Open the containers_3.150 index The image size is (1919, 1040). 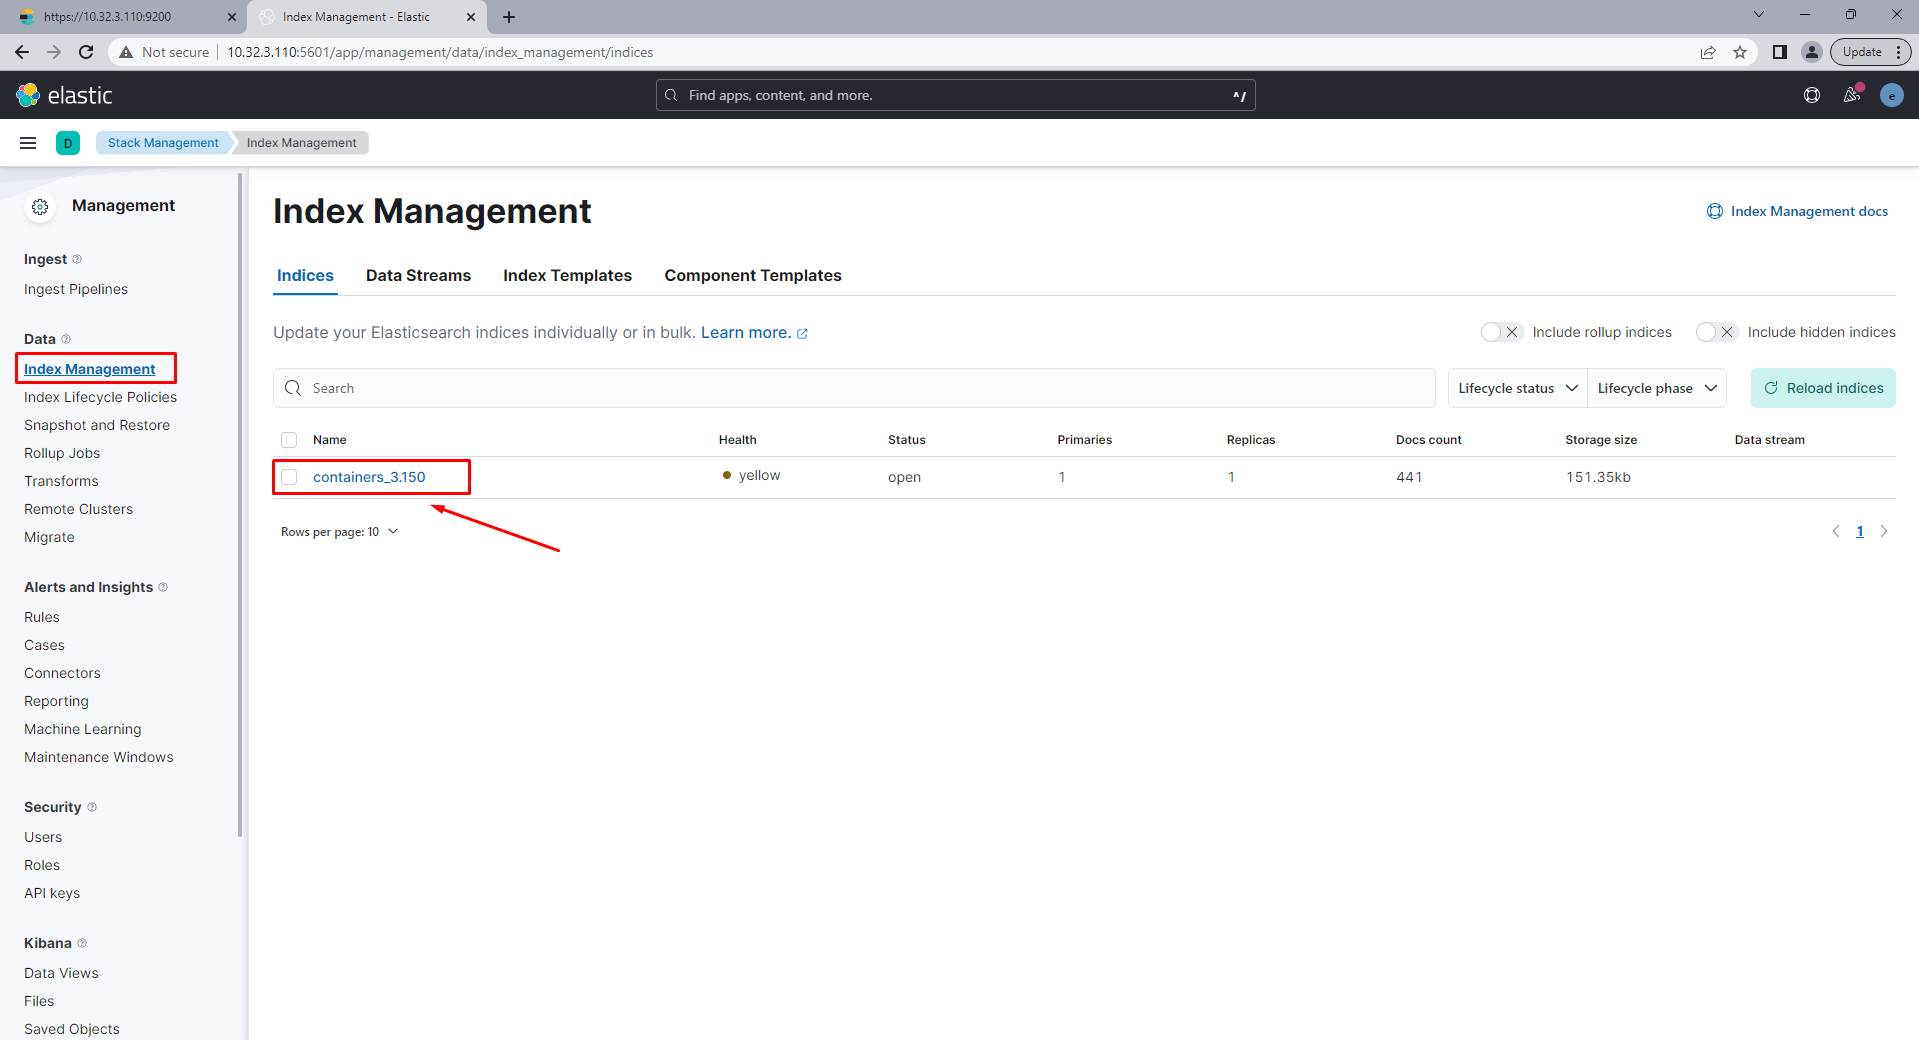pos(369,477)
